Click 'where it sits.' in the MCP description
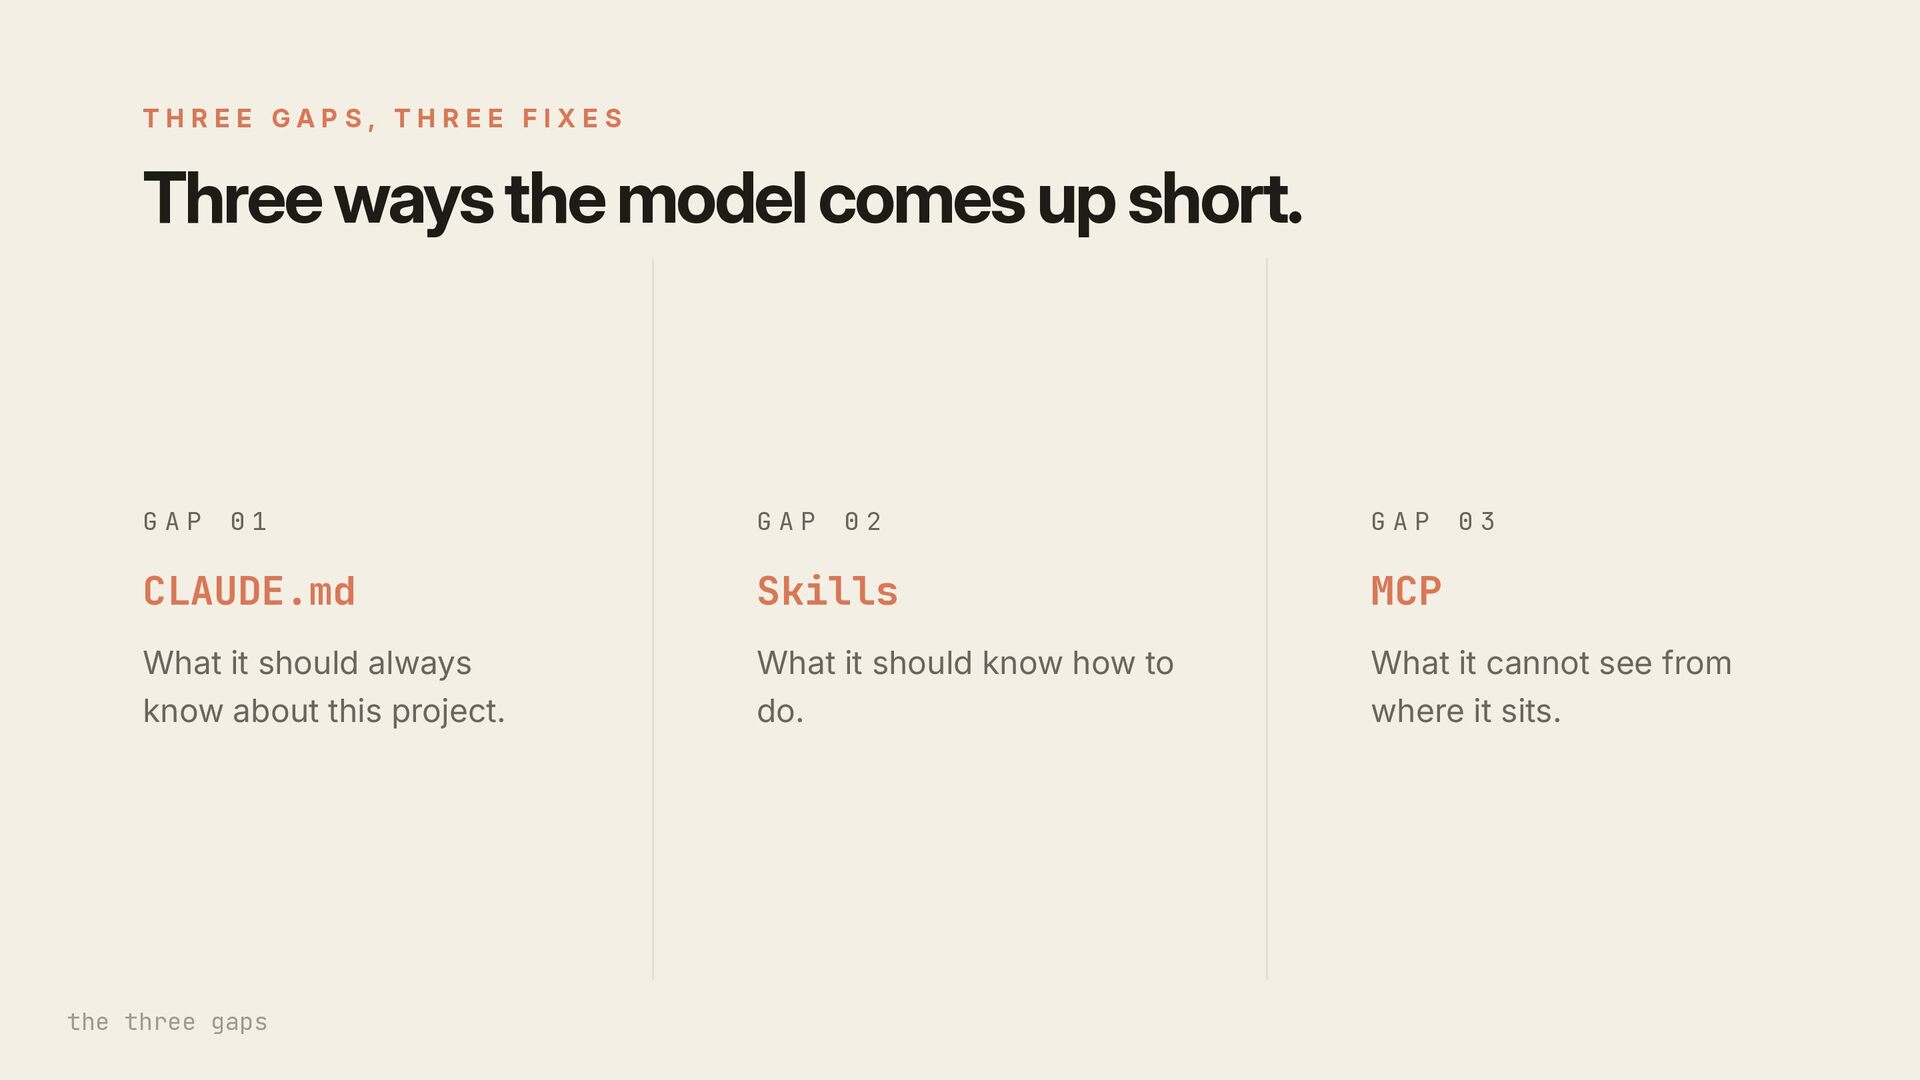 tap(1465, 711)
